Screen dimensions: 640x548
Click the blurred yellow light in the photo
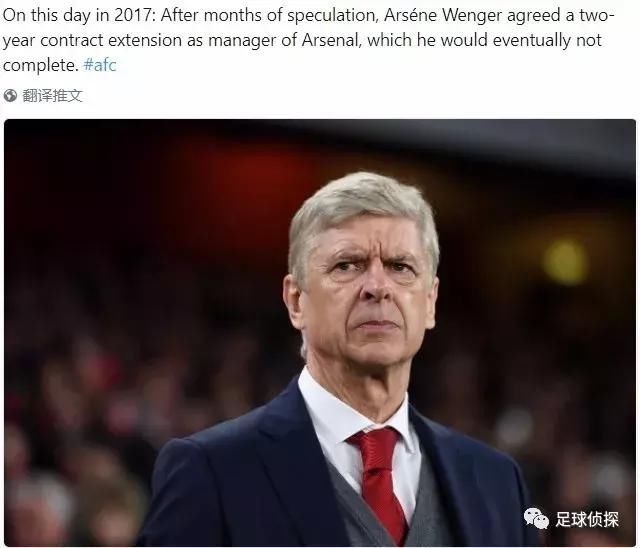click(565, 262)
